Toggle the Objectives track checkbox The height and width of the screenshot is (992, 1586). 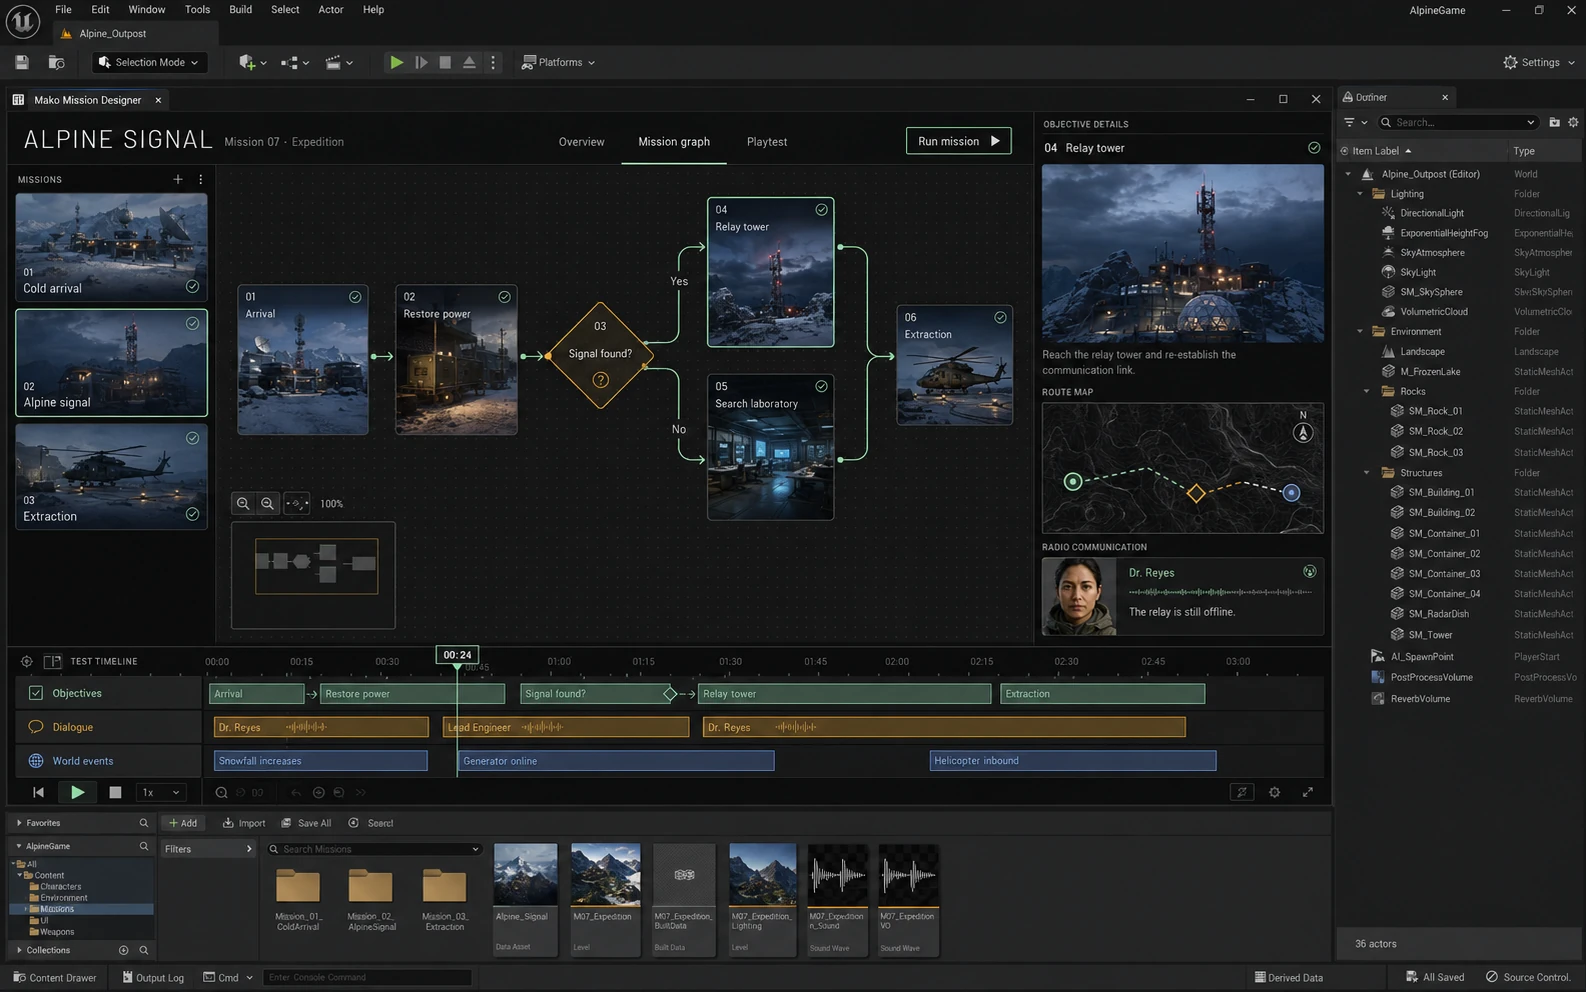[x=36, y=693]
